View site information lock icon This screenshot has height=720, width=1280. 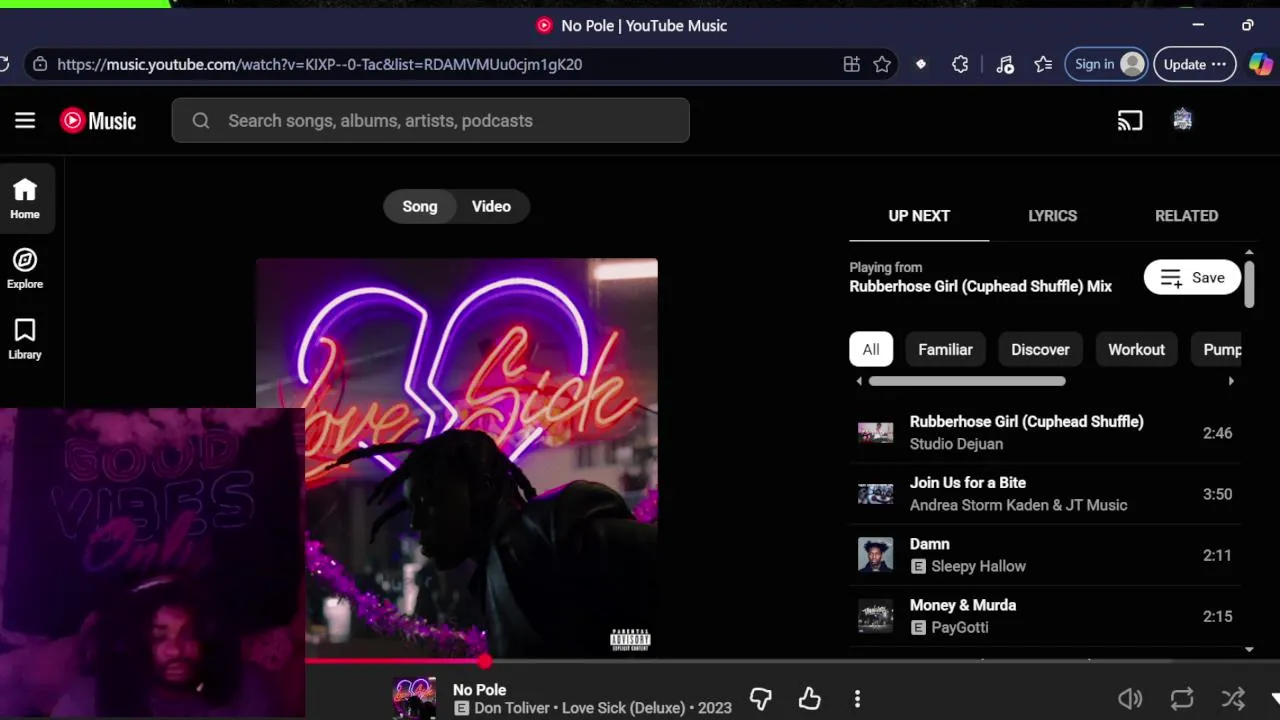click(40, 64)
